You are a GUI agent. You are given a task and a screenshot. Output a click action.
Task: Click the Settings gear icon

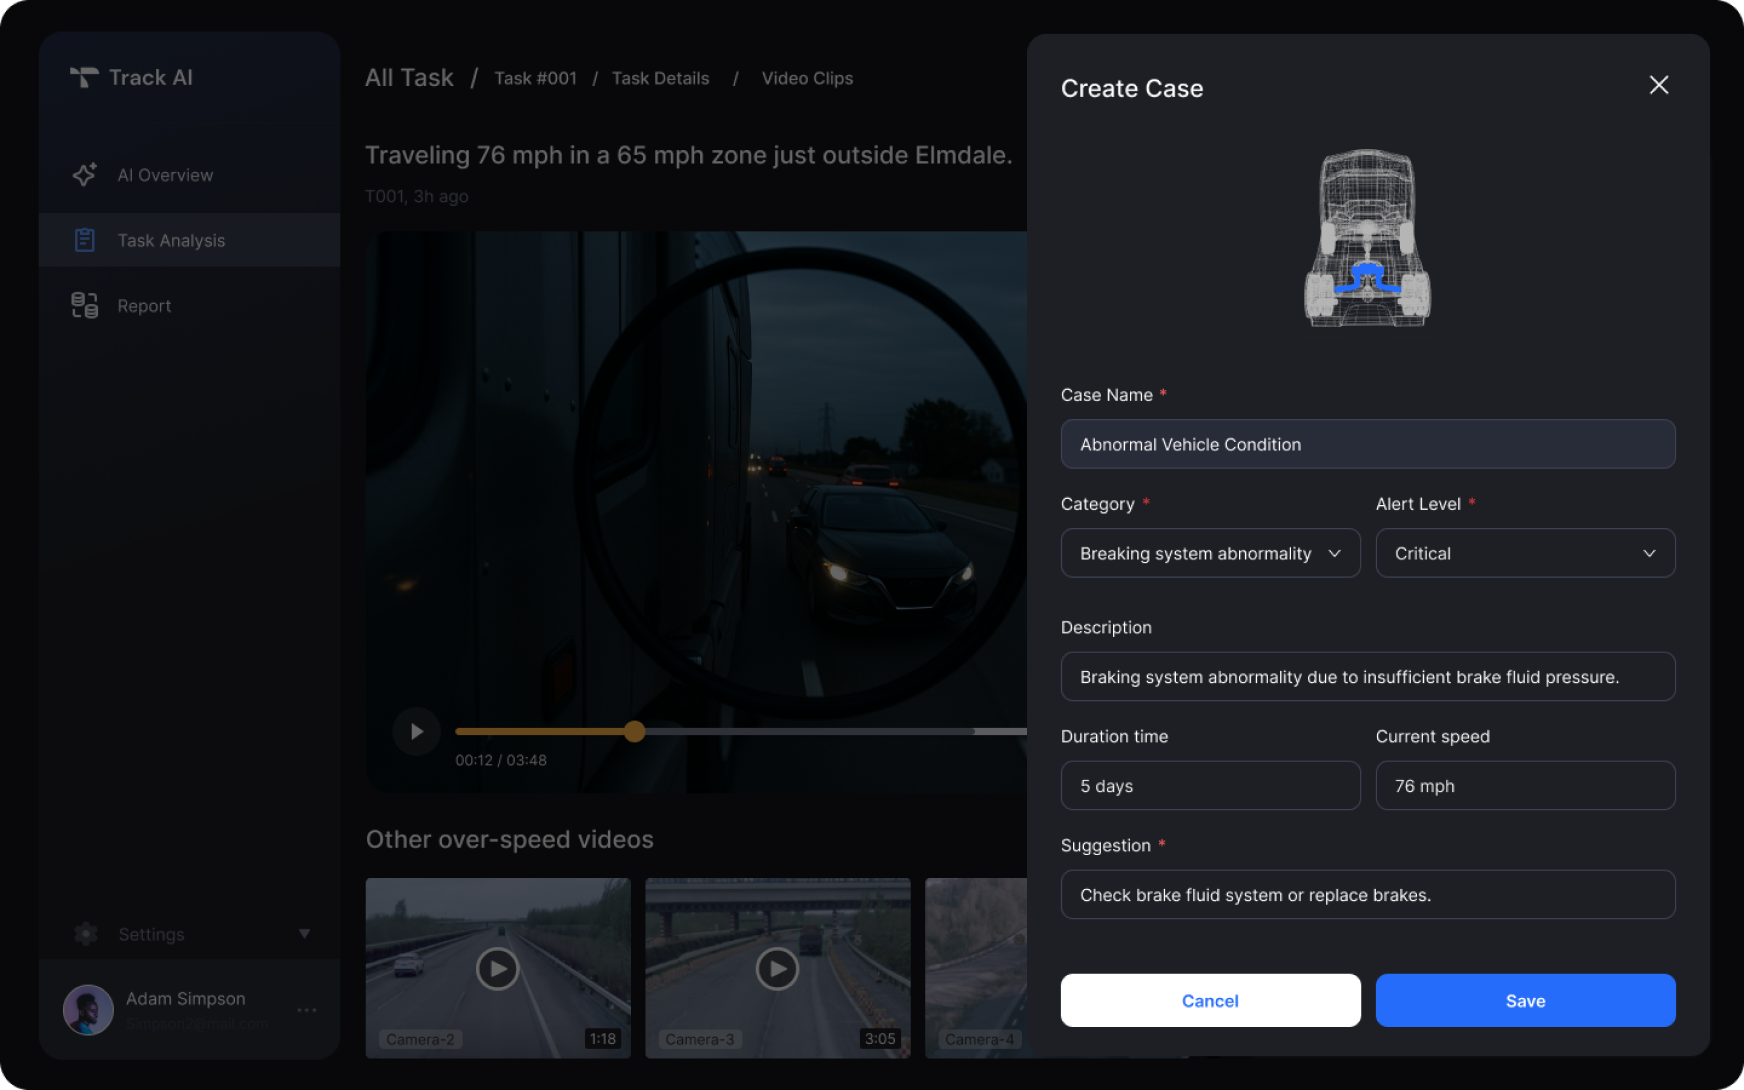[86, 934]
